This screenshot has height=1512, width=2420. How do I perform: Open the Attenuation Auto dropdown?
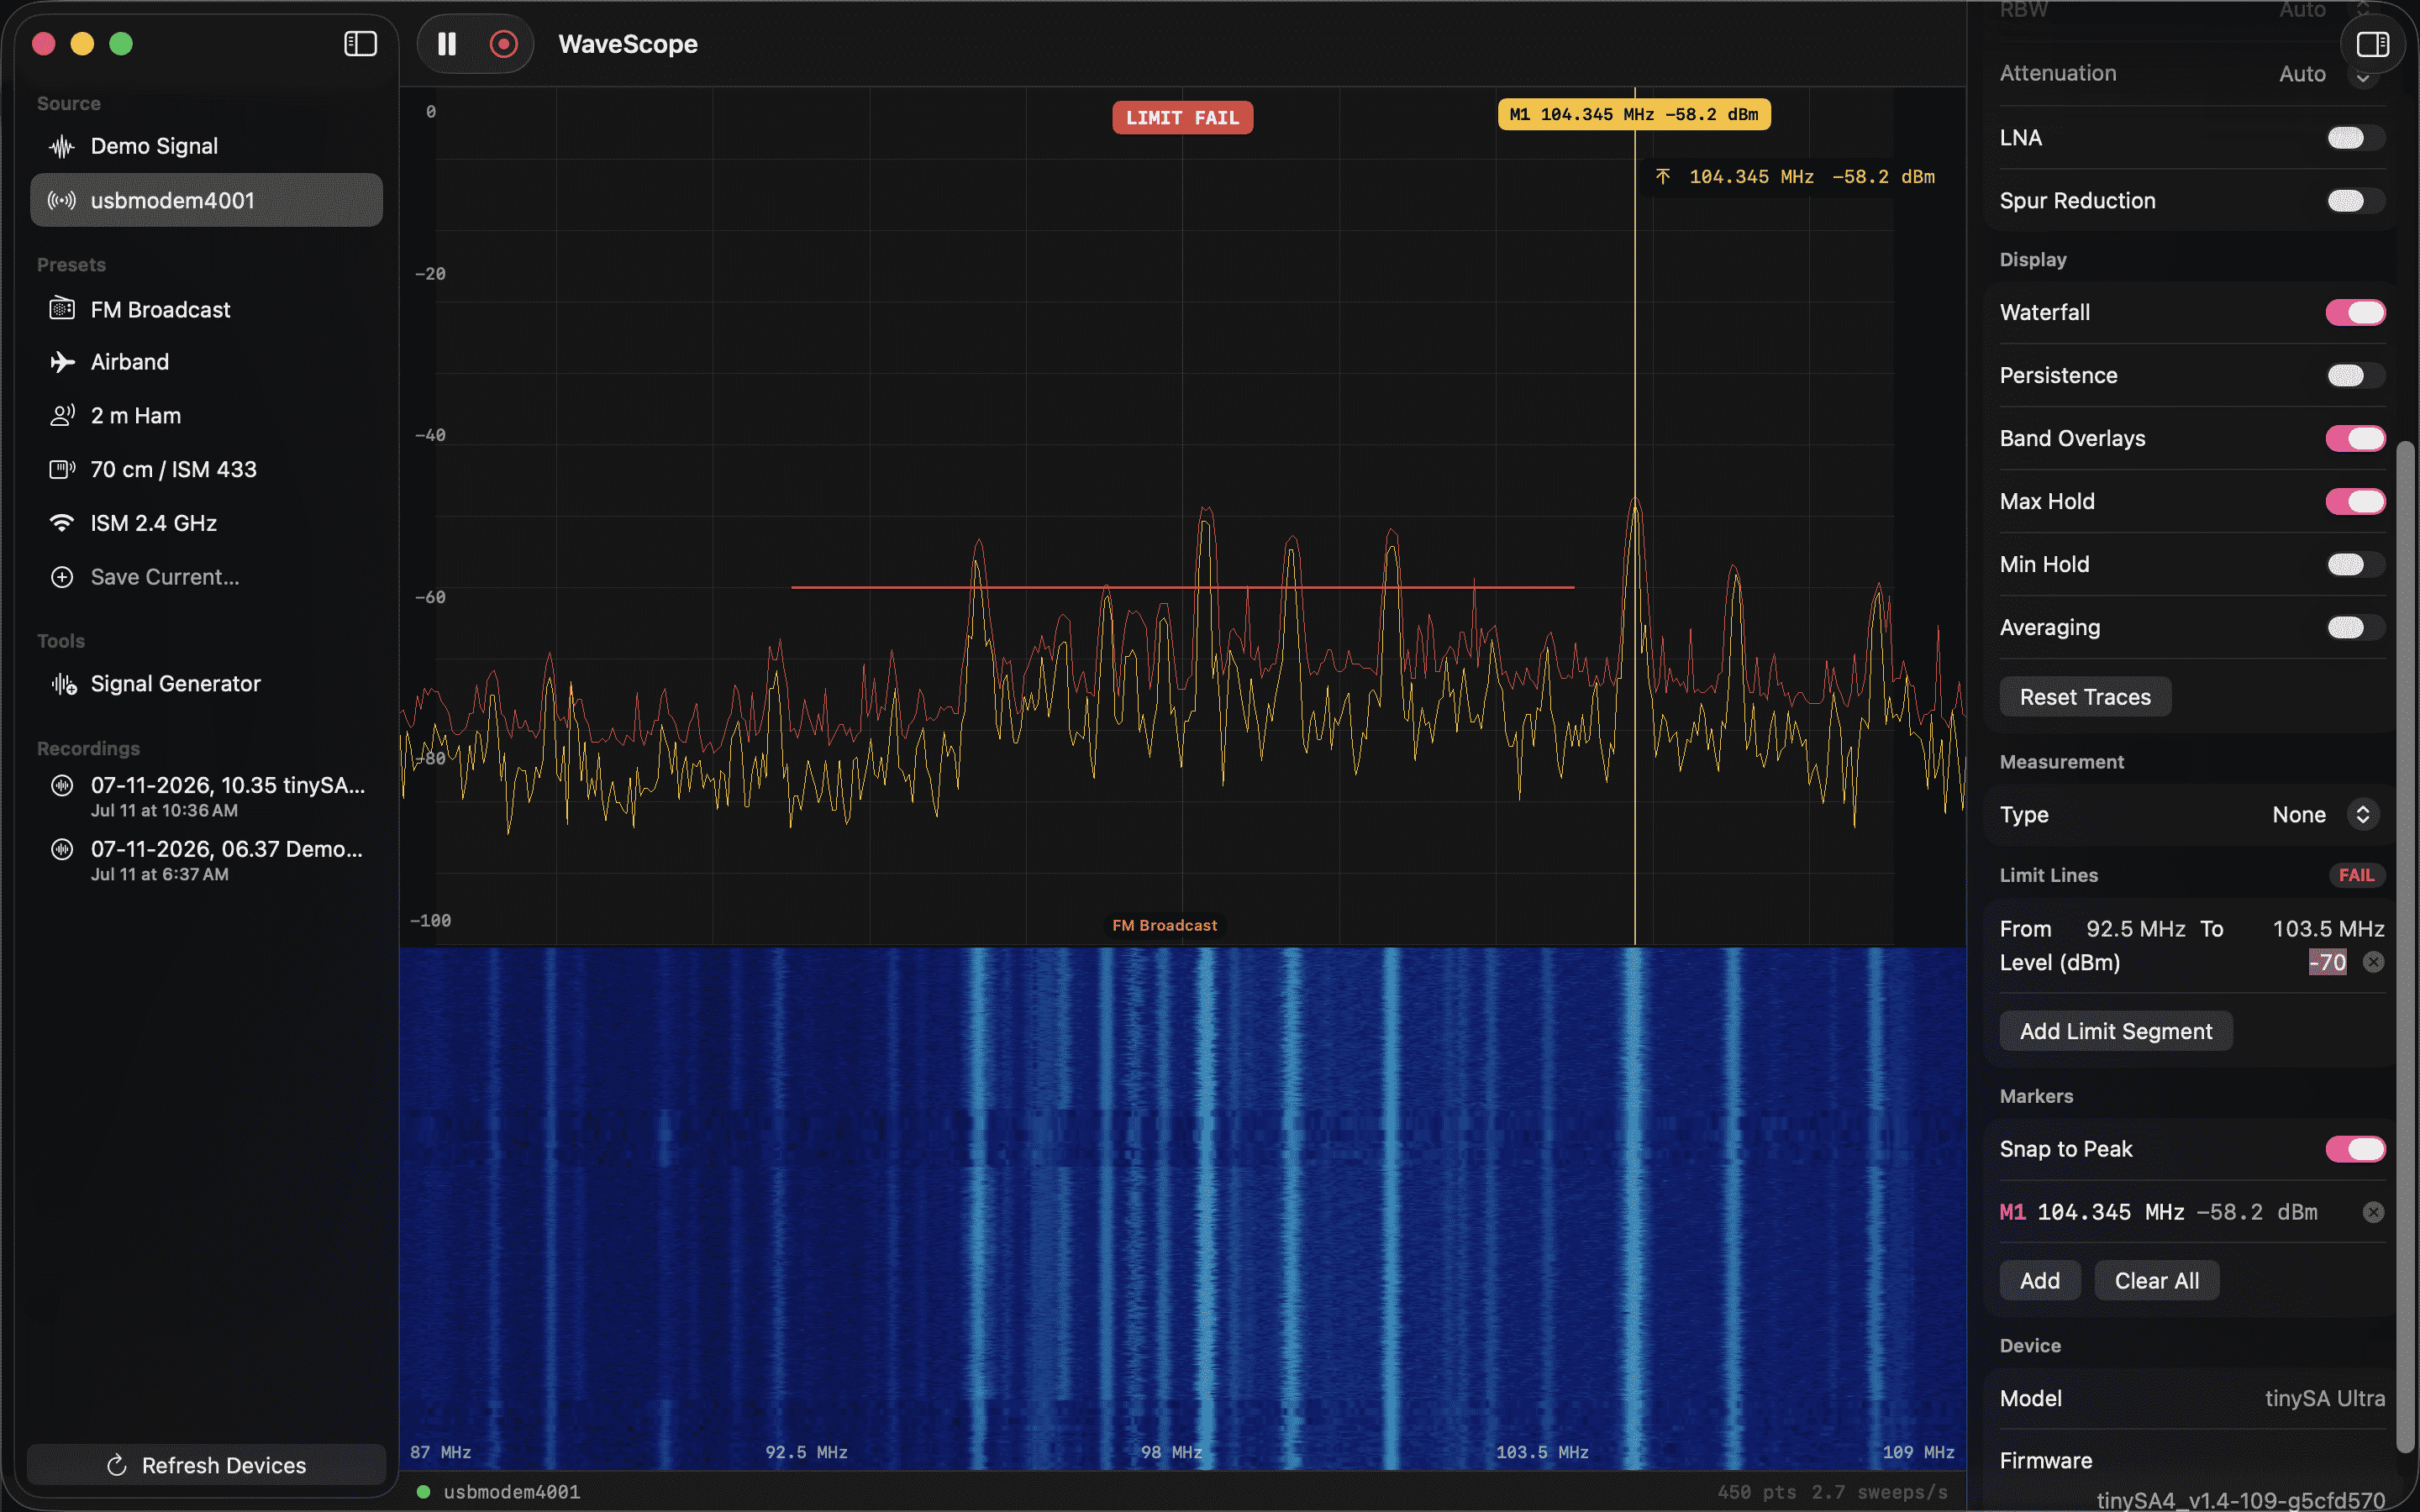pyautogui.click(x=2328, y=74)
